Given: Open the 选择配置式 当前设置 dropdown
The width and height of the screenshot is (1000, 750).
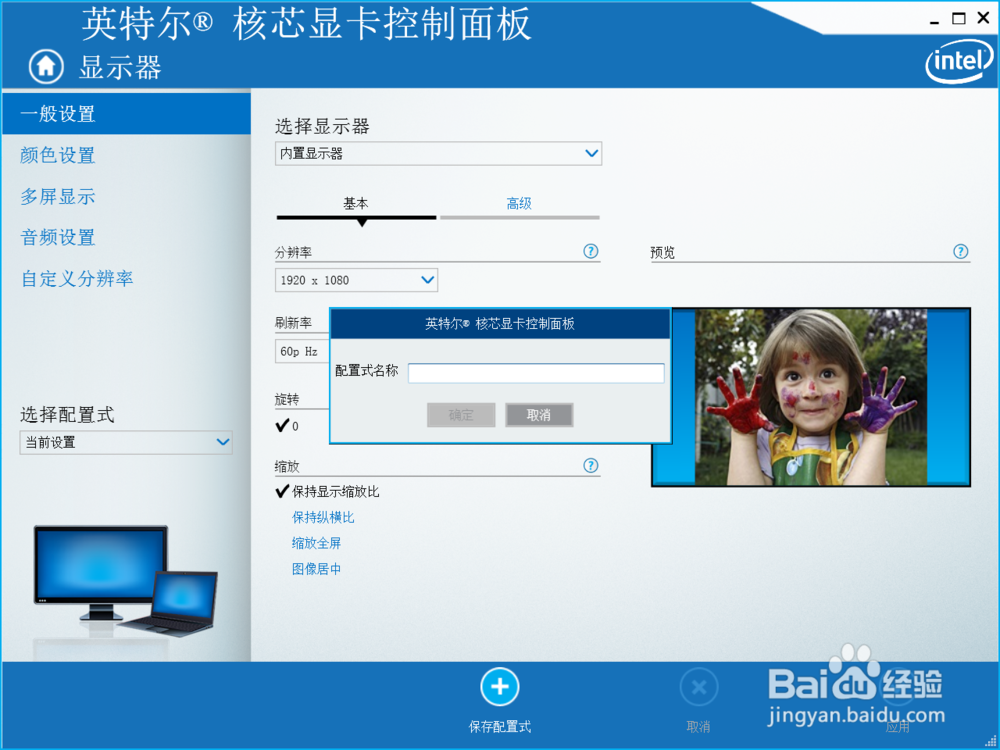Looking at the screenshot, I should coord(126,443).
